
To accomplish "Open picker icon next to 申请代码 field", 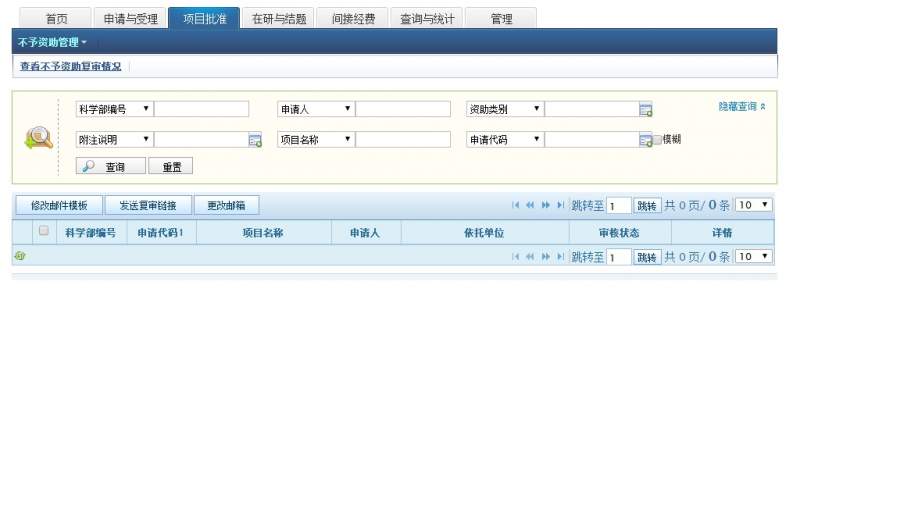I will [x=646, y=140].
